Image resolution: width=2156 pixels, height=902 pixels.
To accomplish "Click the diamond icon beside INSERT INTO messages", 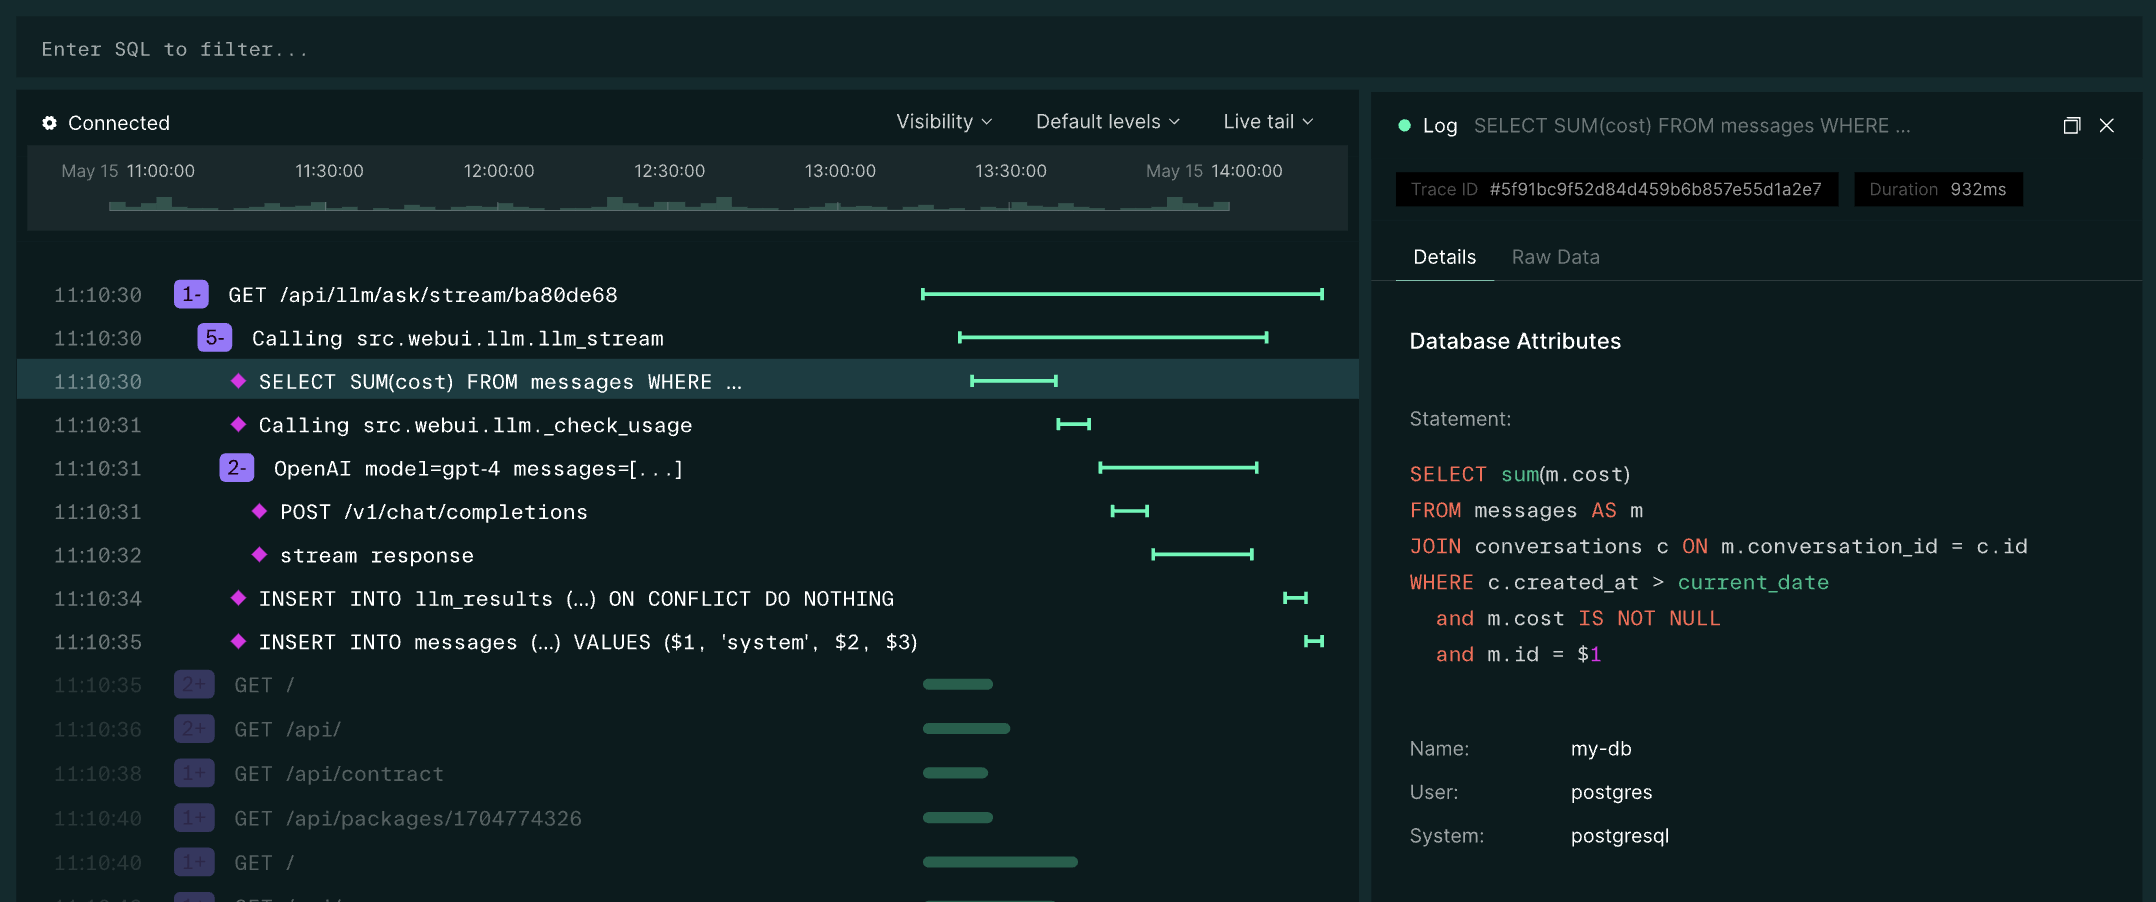I will click(238, 641).
